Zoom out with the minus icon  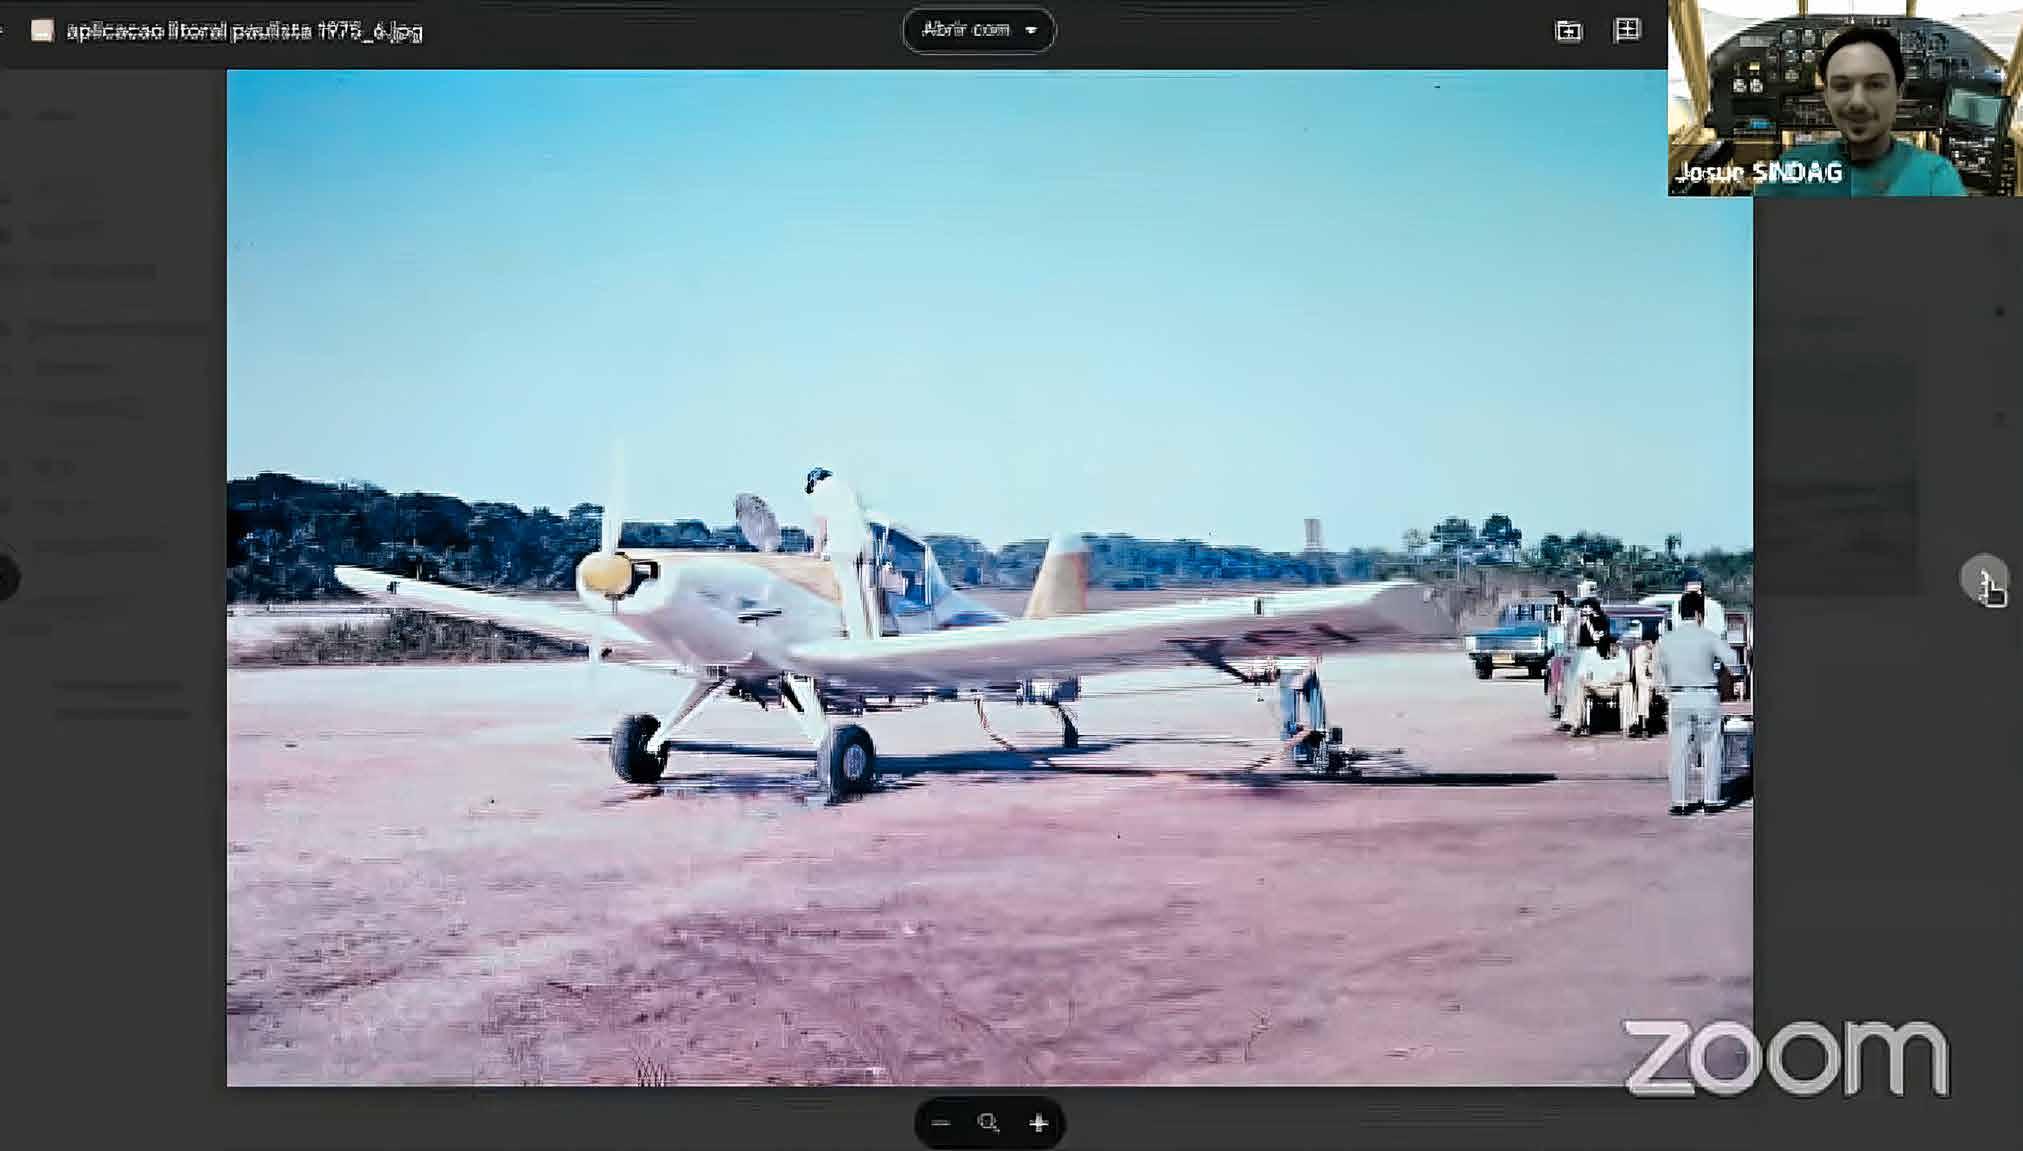(940, 1123)
